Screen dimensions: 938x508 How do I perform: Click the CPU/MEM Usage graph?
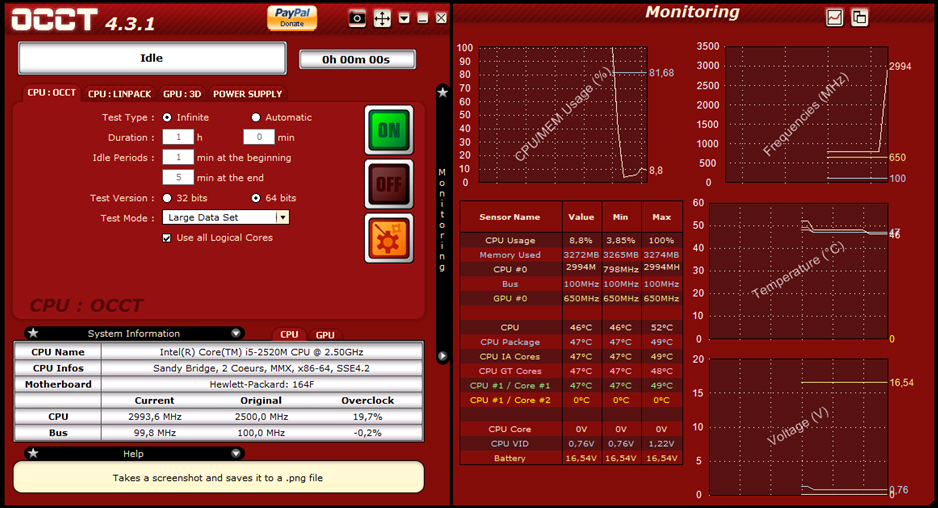pyautogui.click(x=563, y=115)
